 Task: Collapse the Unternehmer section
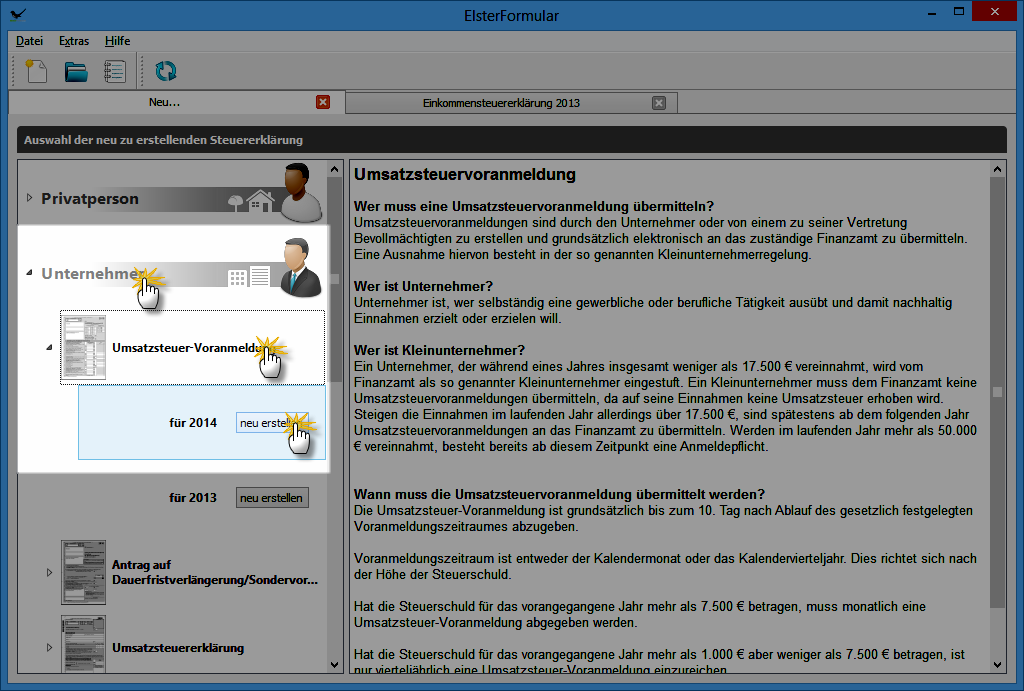coord(29,272)
